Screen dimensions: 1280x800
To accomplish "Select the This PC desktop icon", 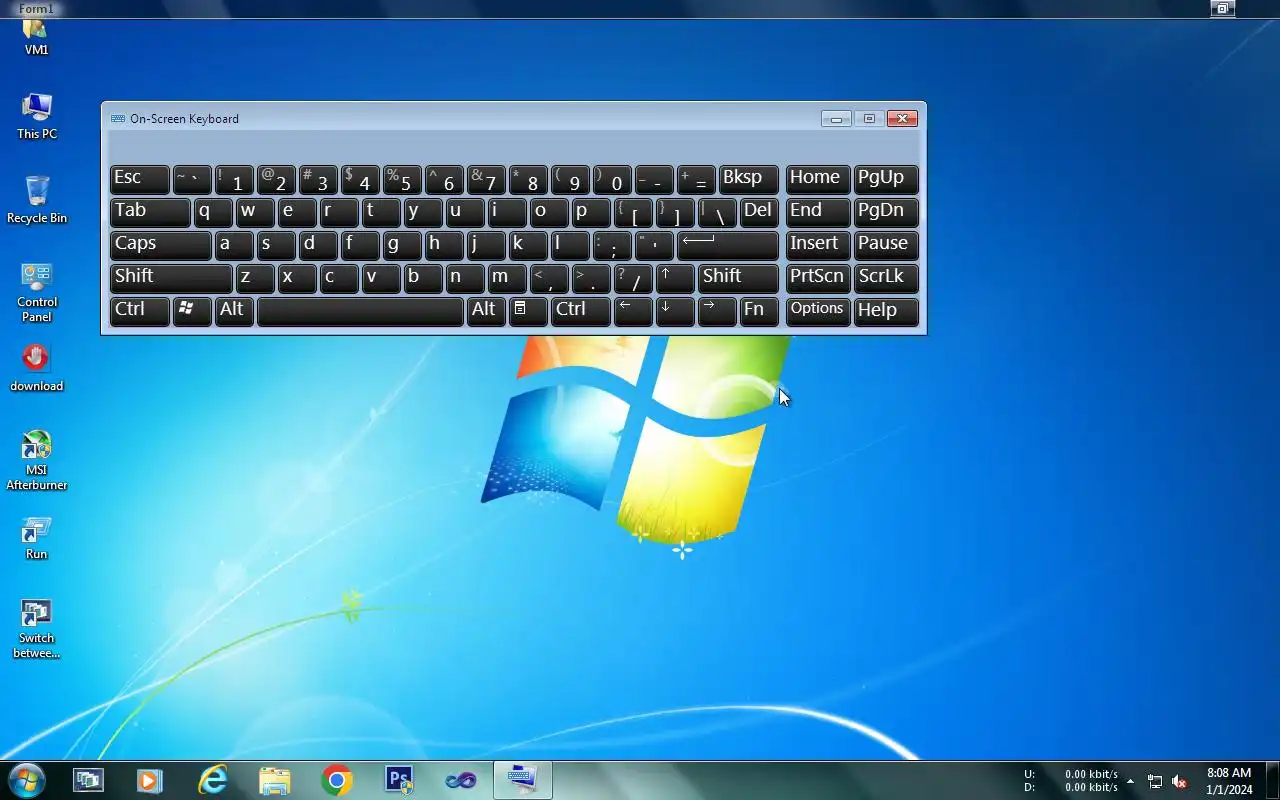I will (x=36, y=115).
